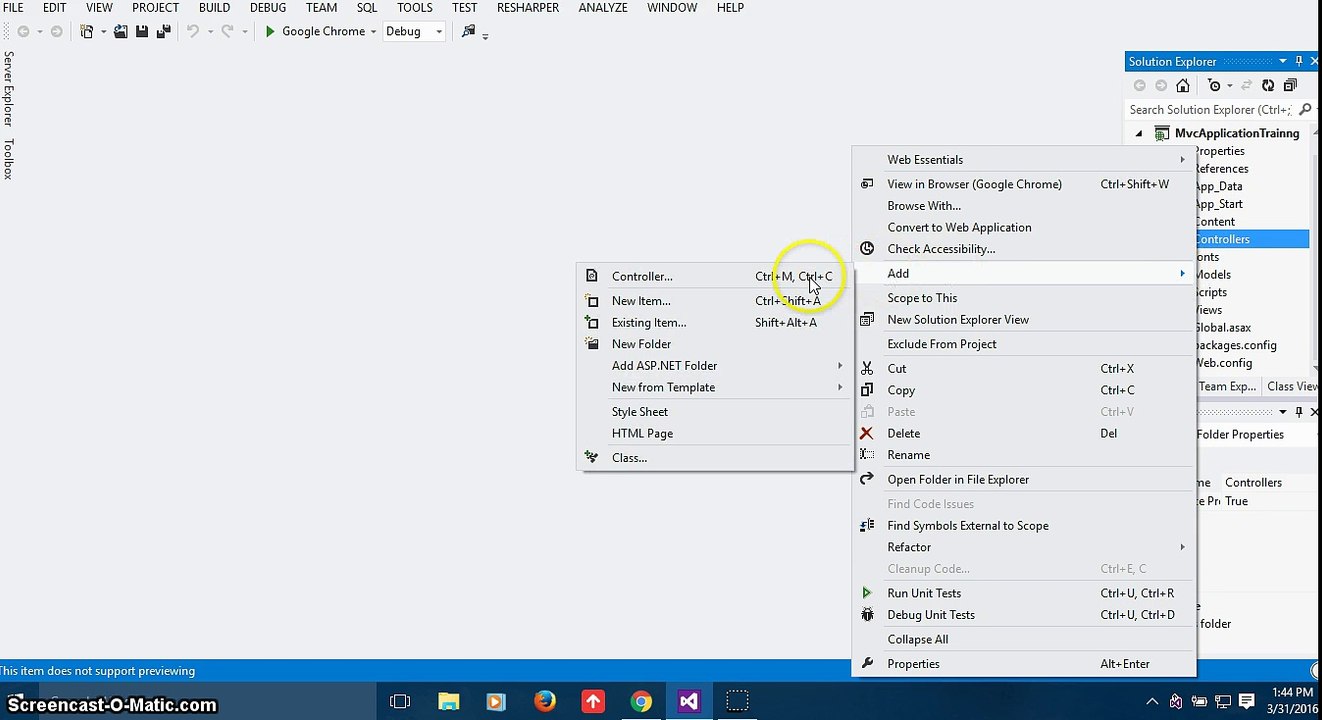Open the Solution Explorer window options arrow
1322x720 pixels.
coord(1283,61)
